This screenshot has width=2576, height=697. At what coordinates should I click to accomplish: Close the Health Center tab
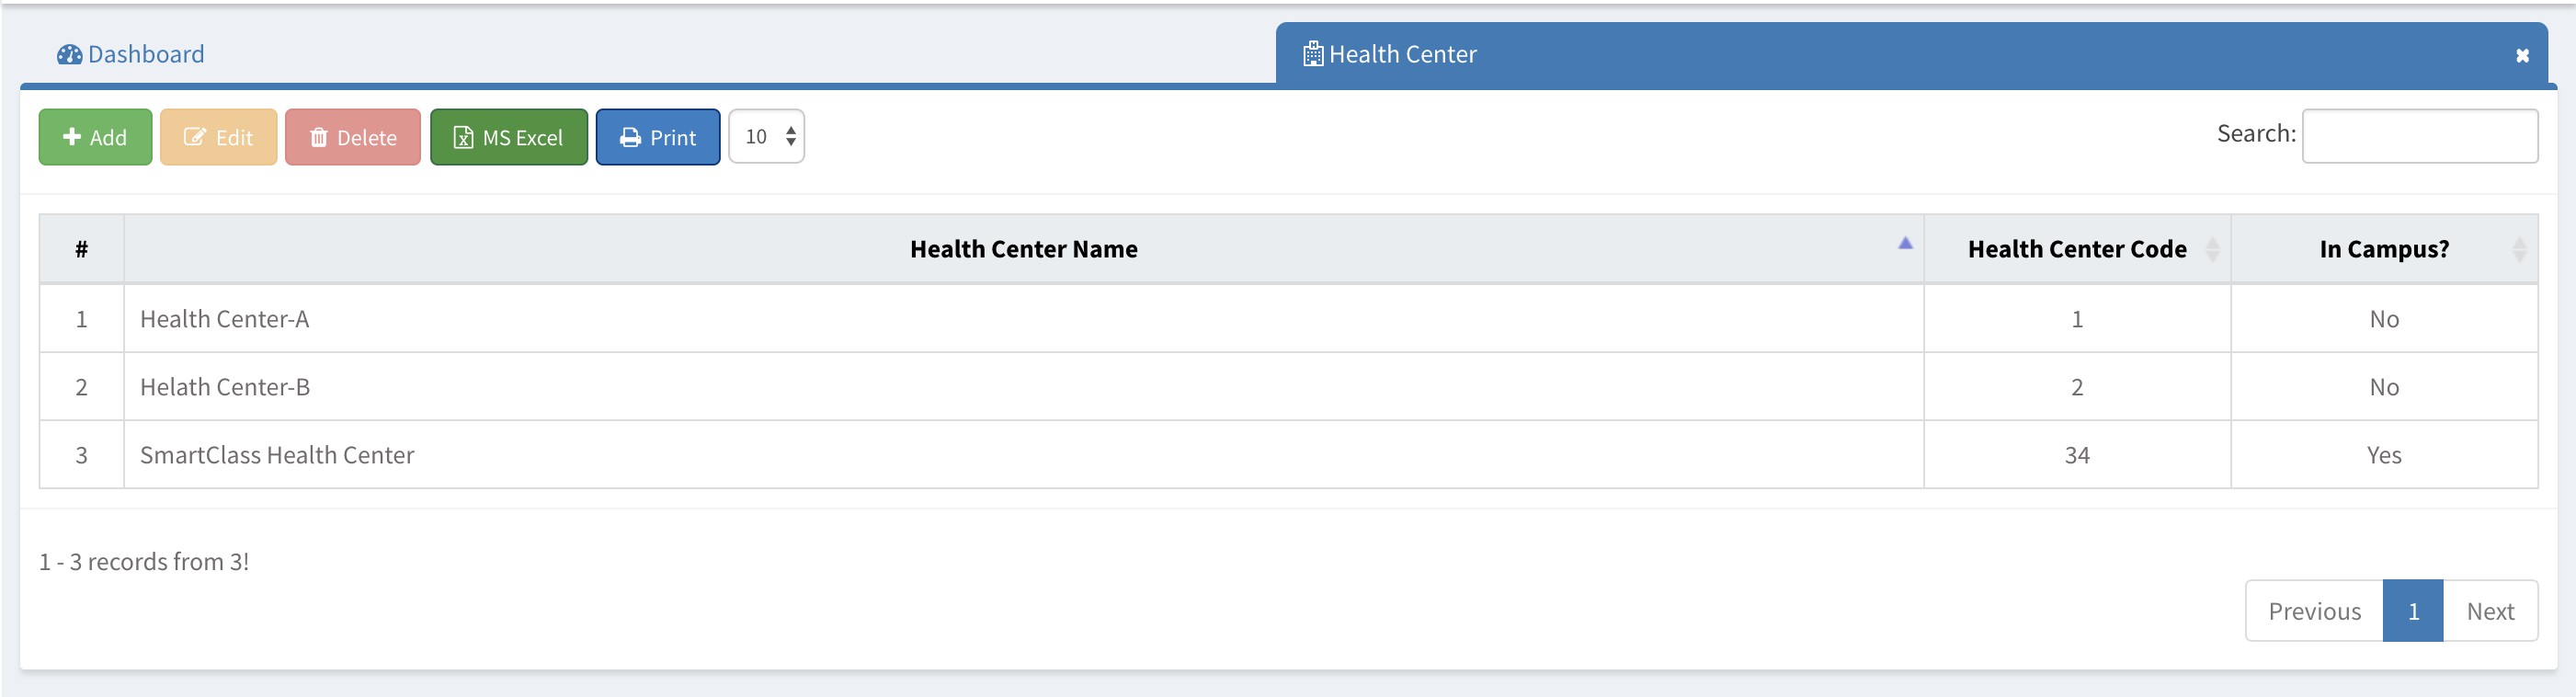[x=2522, y=56]
